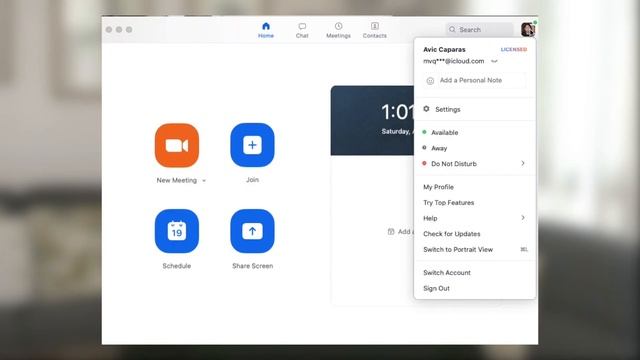The width and height of the screenshot is (640, 360).
Task: Open the Contacts tab
Action: tap(375, 30)
